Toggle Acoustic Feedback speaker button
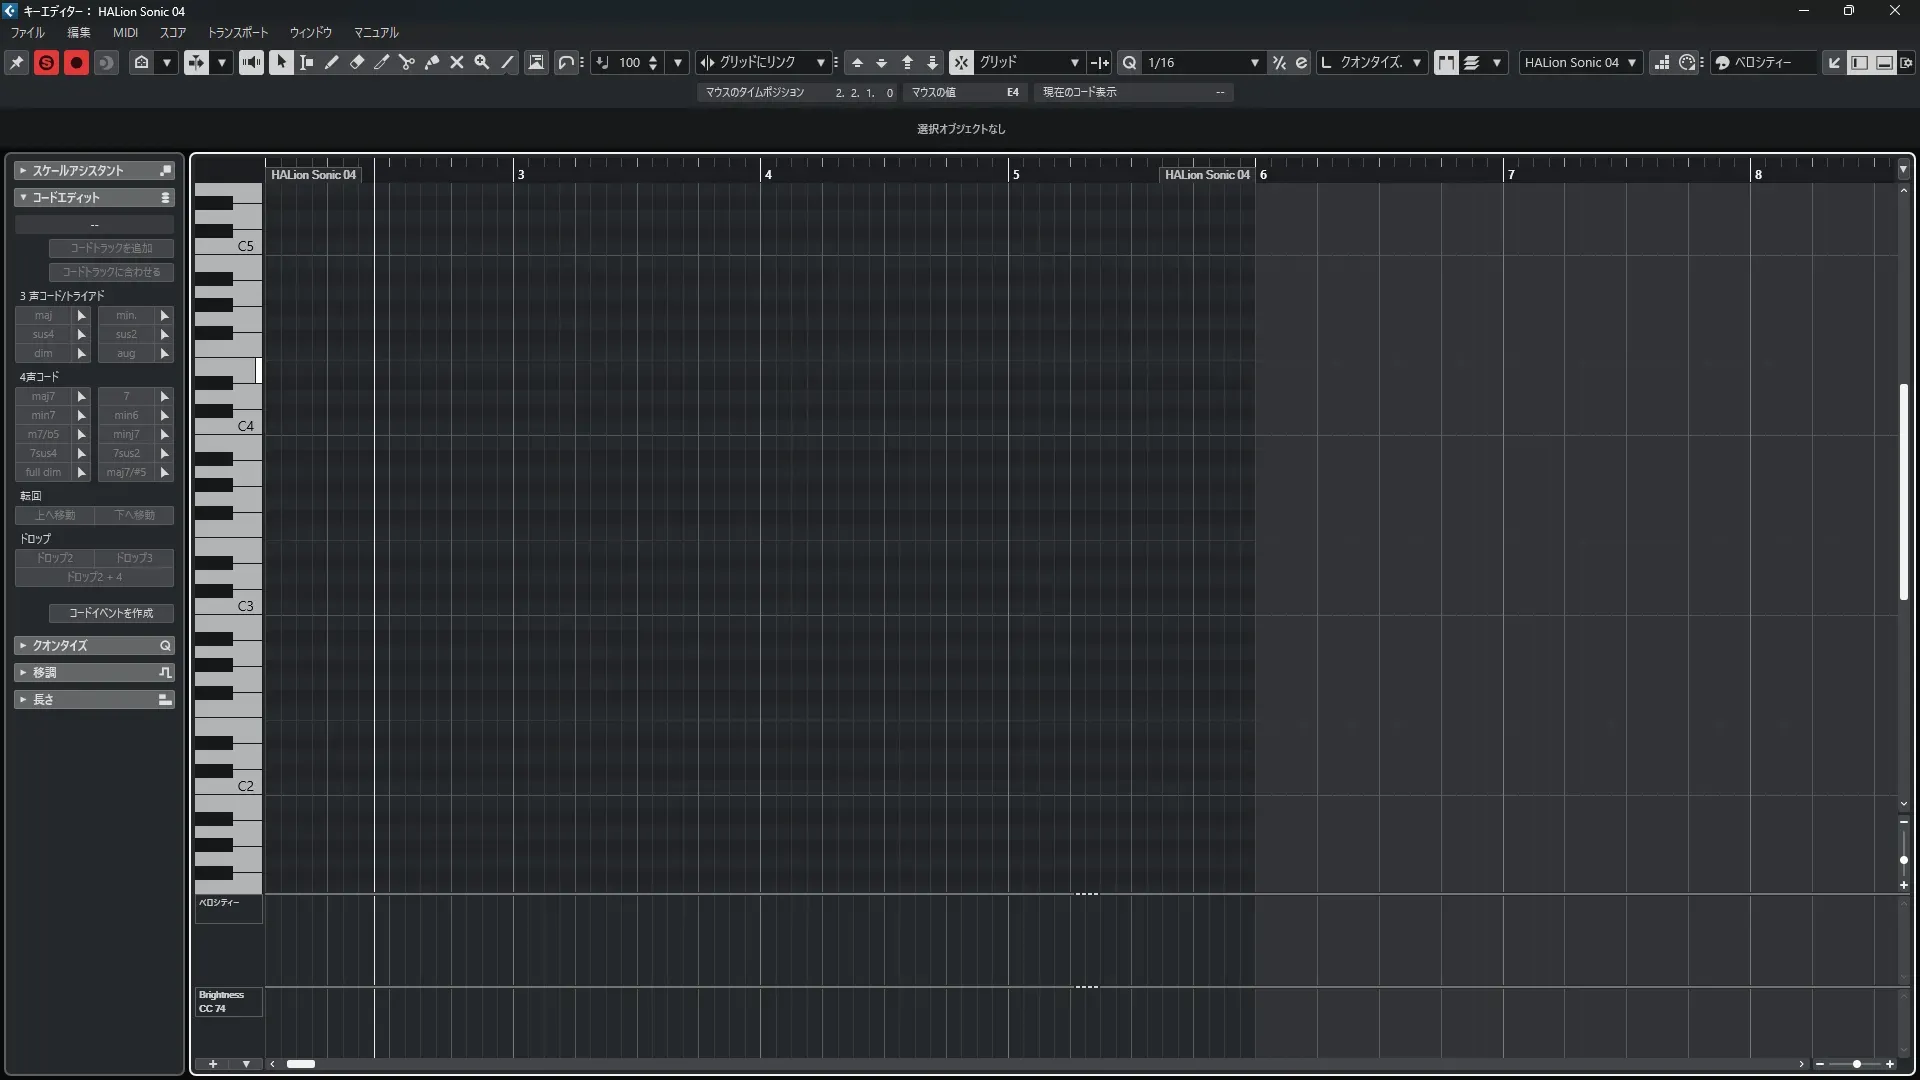The height and width of the screenshot is (1080, 1920). [251, 62]
